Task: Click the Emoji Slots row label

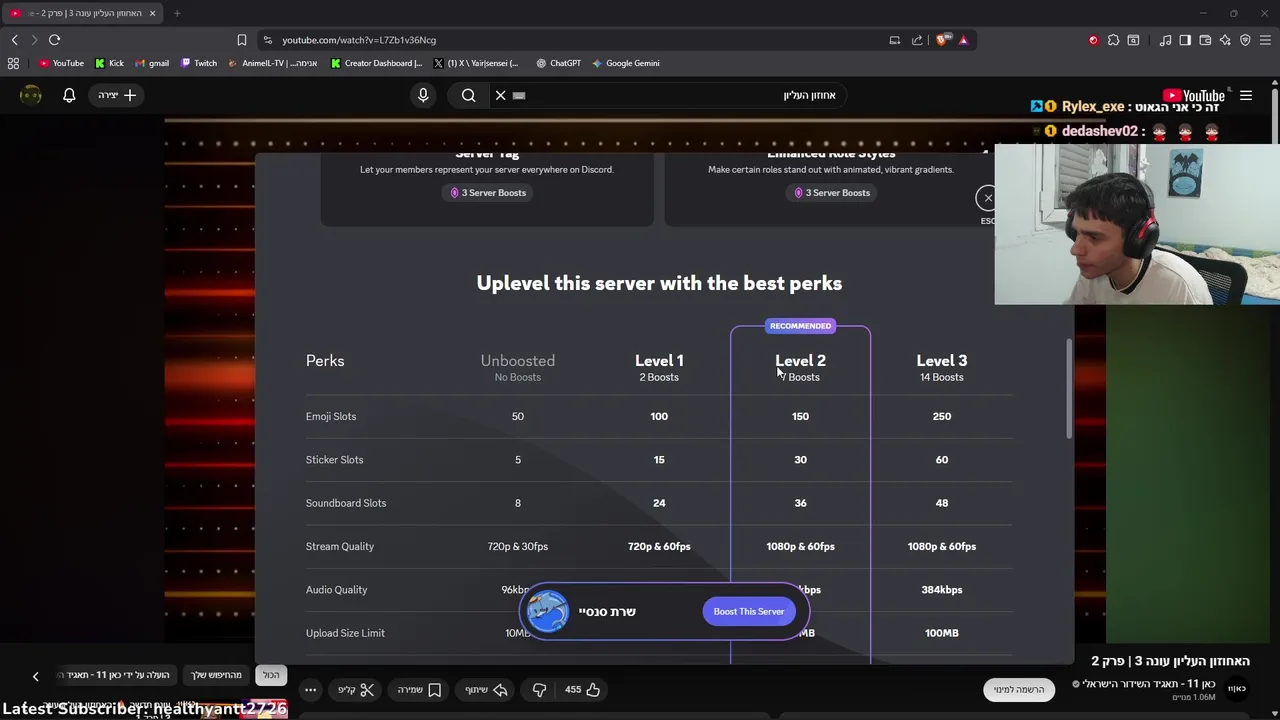Action: [331, 416]
